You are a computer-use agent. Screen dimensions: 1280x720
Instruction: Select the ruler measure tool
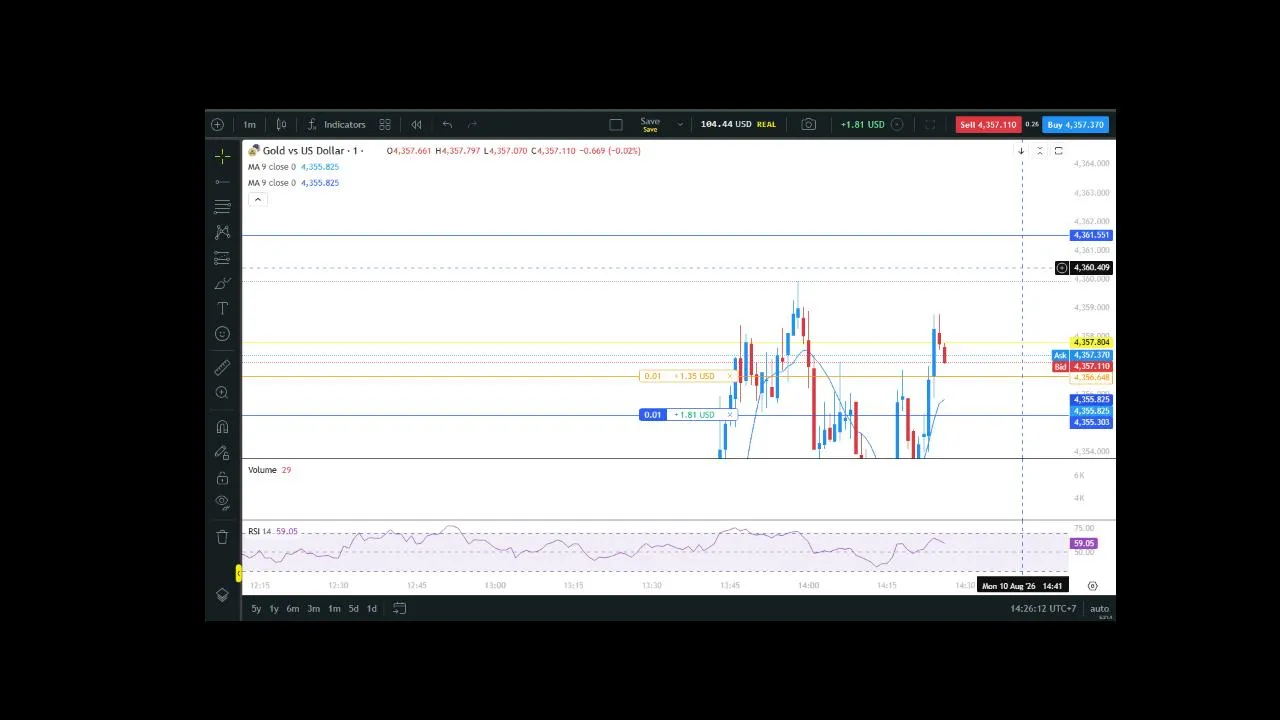[222, 368]
